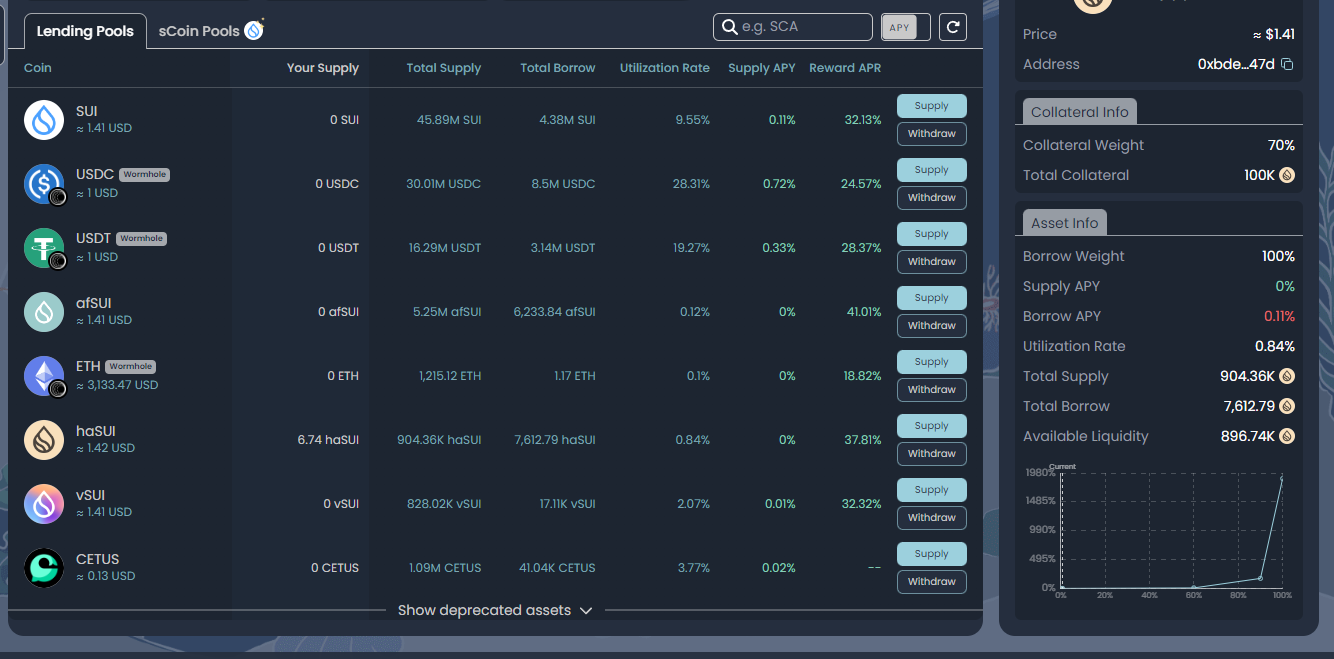1334x659 pixels.
Task: Click the 6.74 haSUI supply value
Action: [328, 440]
